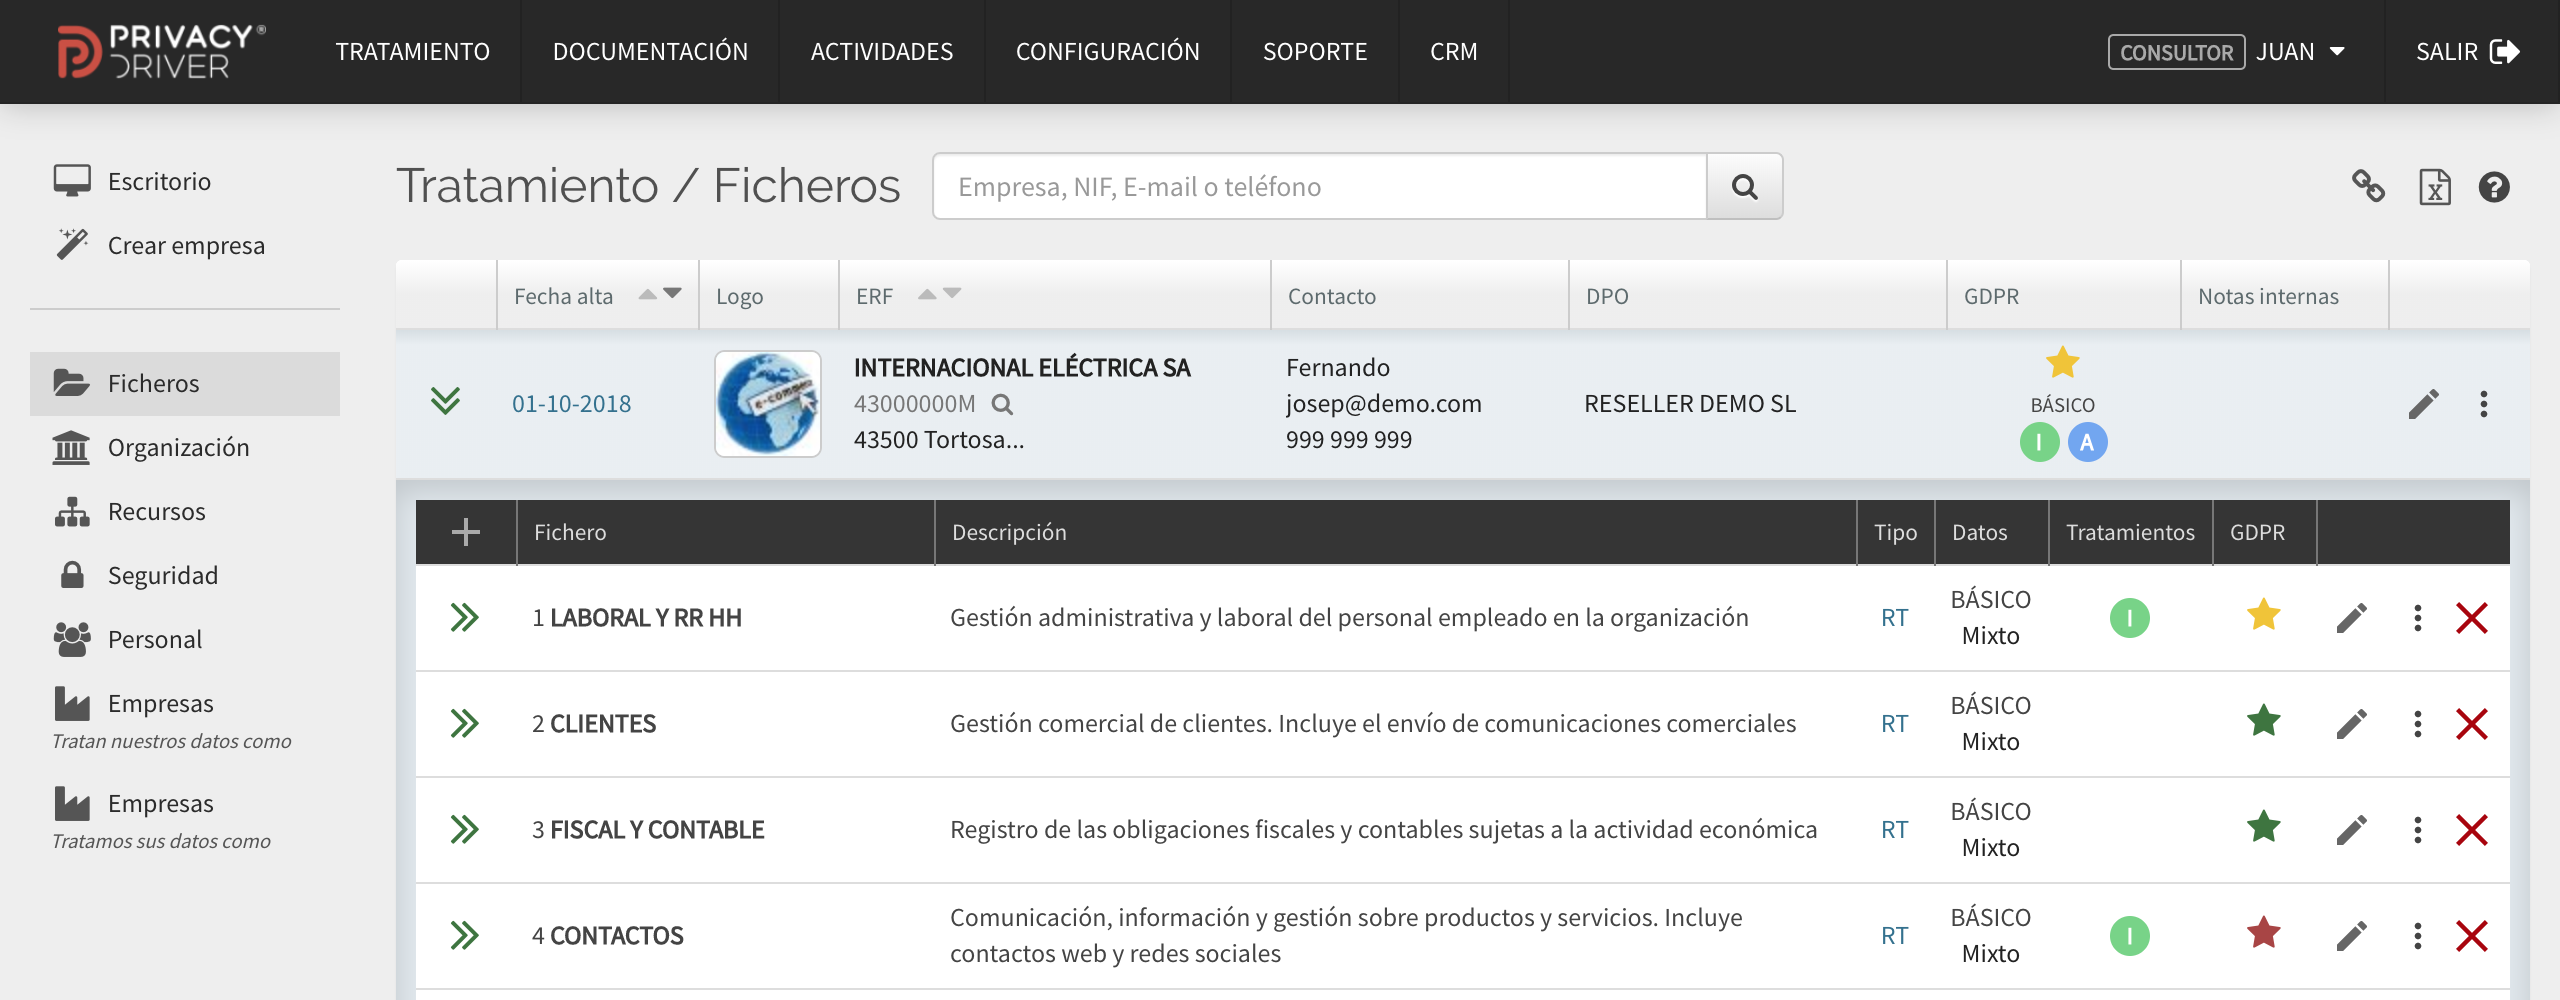Delete the CONTACTOS fichero
The width and height of the screenshot is (2560, 1000).
[2471, 936]
